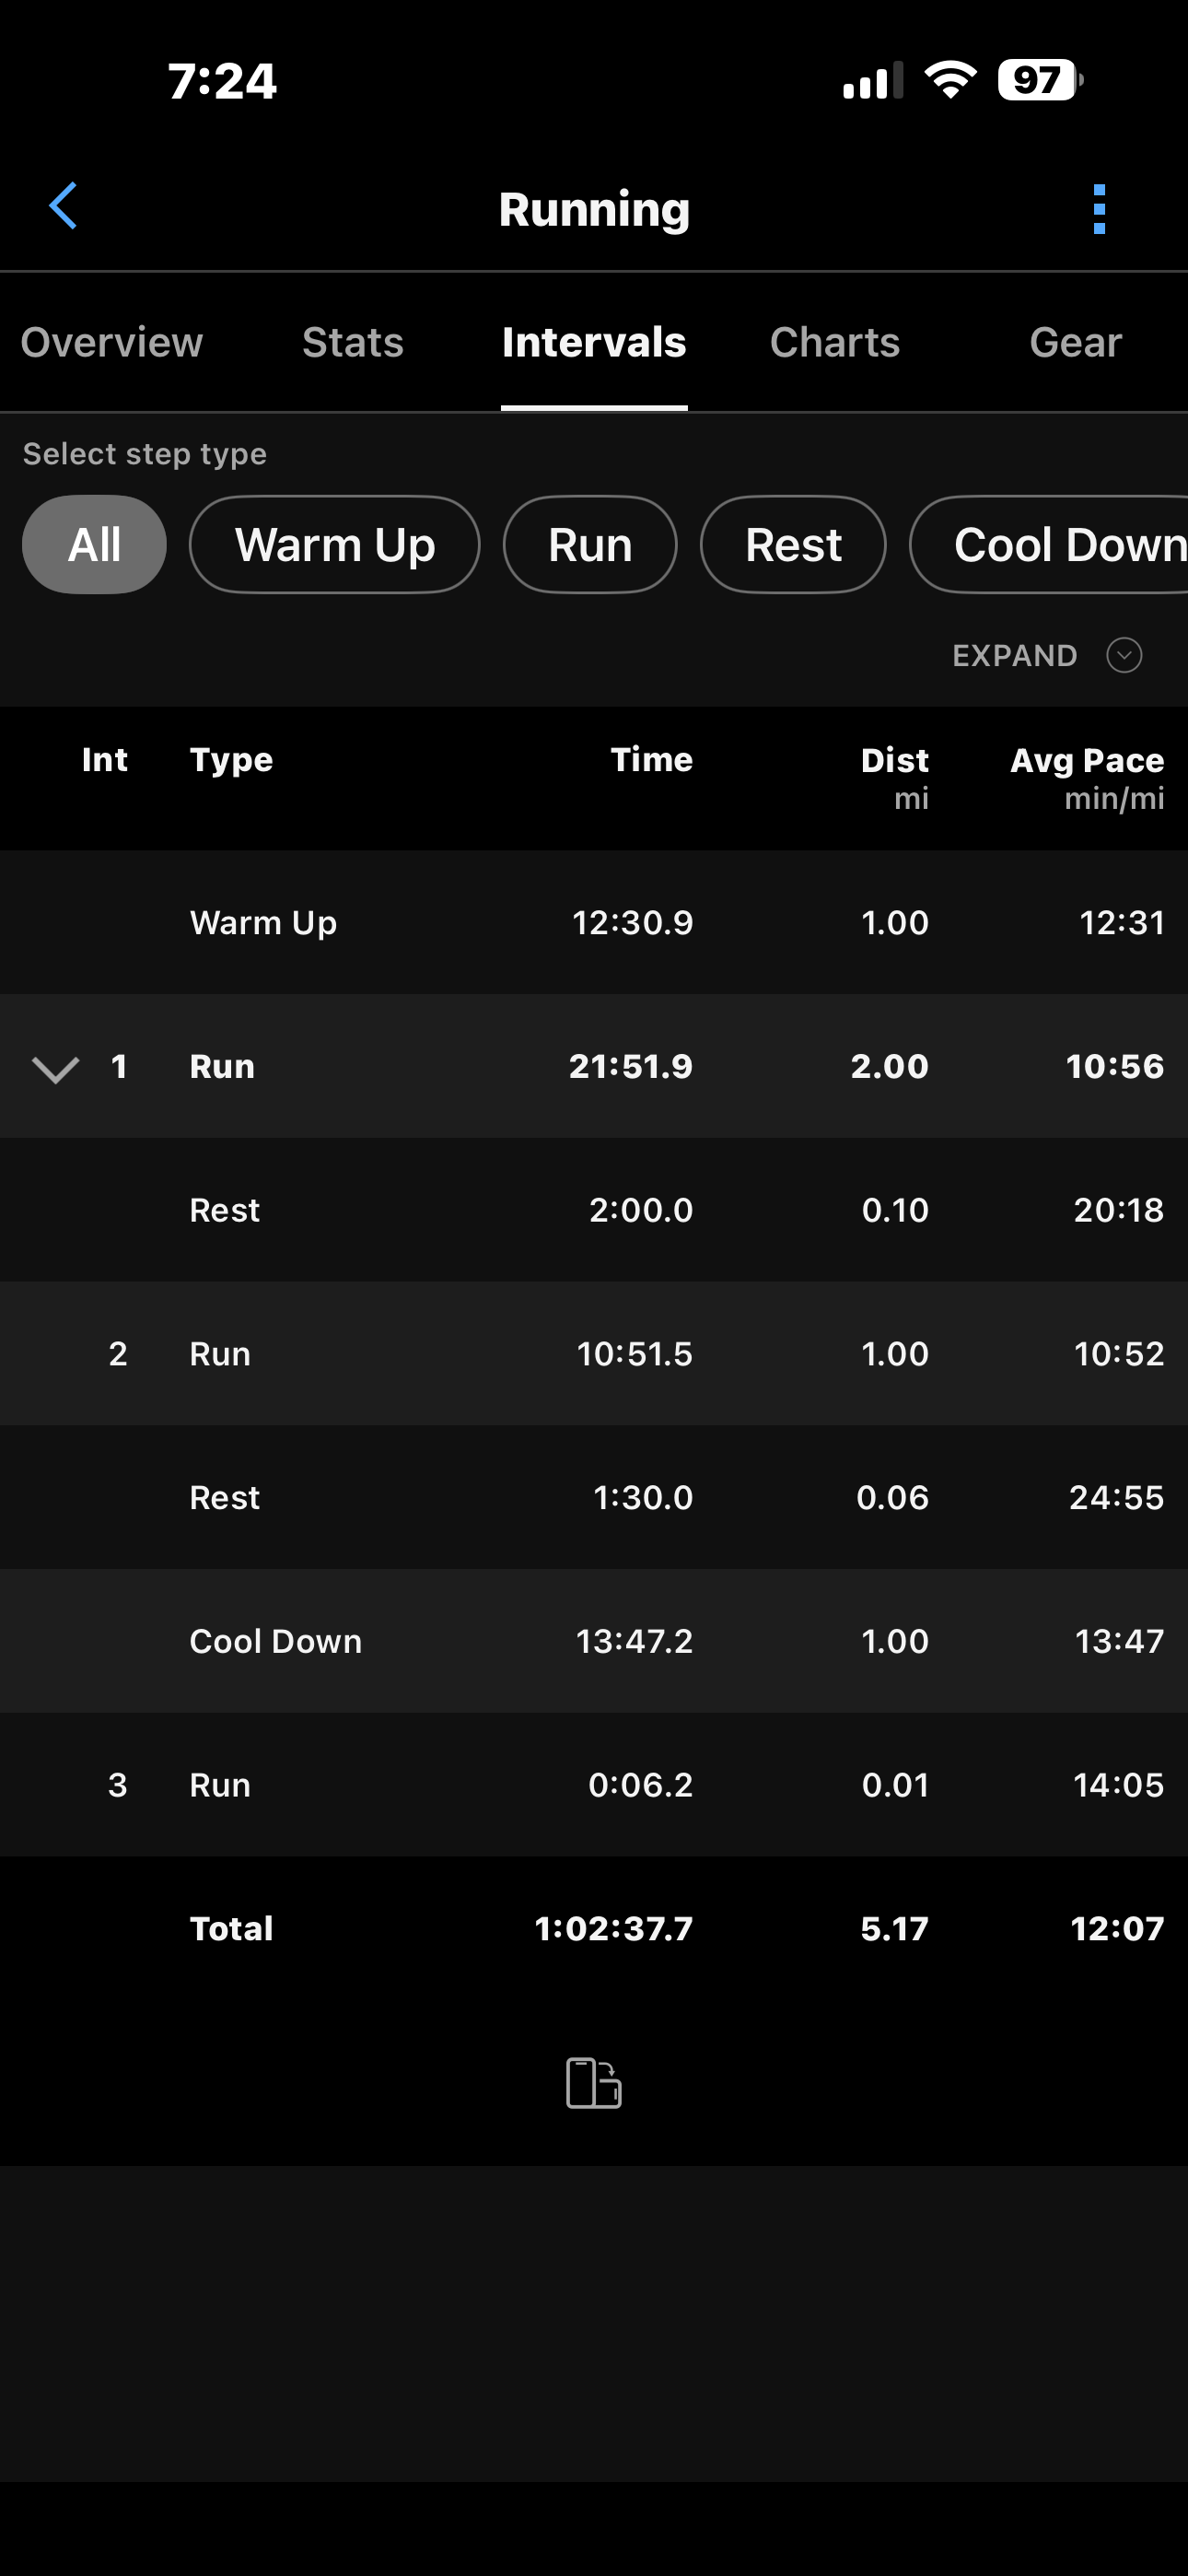Tap the Cool Down interval row
This screenshot has width=1188, height=2576.
point(594,1641)
